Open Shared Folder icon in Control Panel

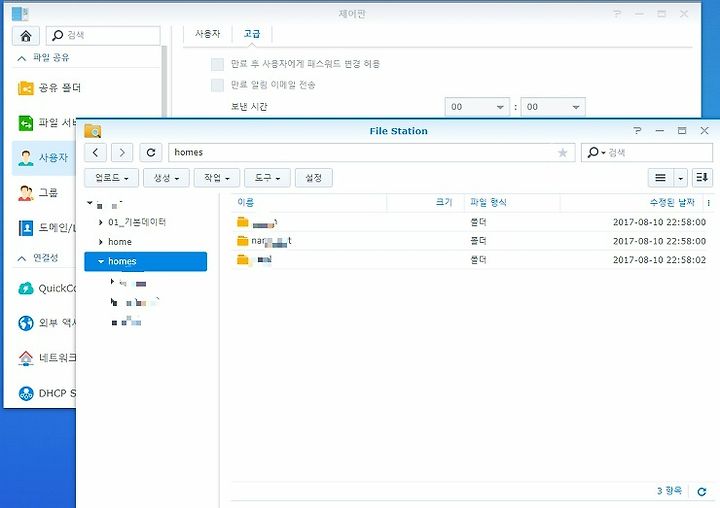26,88
